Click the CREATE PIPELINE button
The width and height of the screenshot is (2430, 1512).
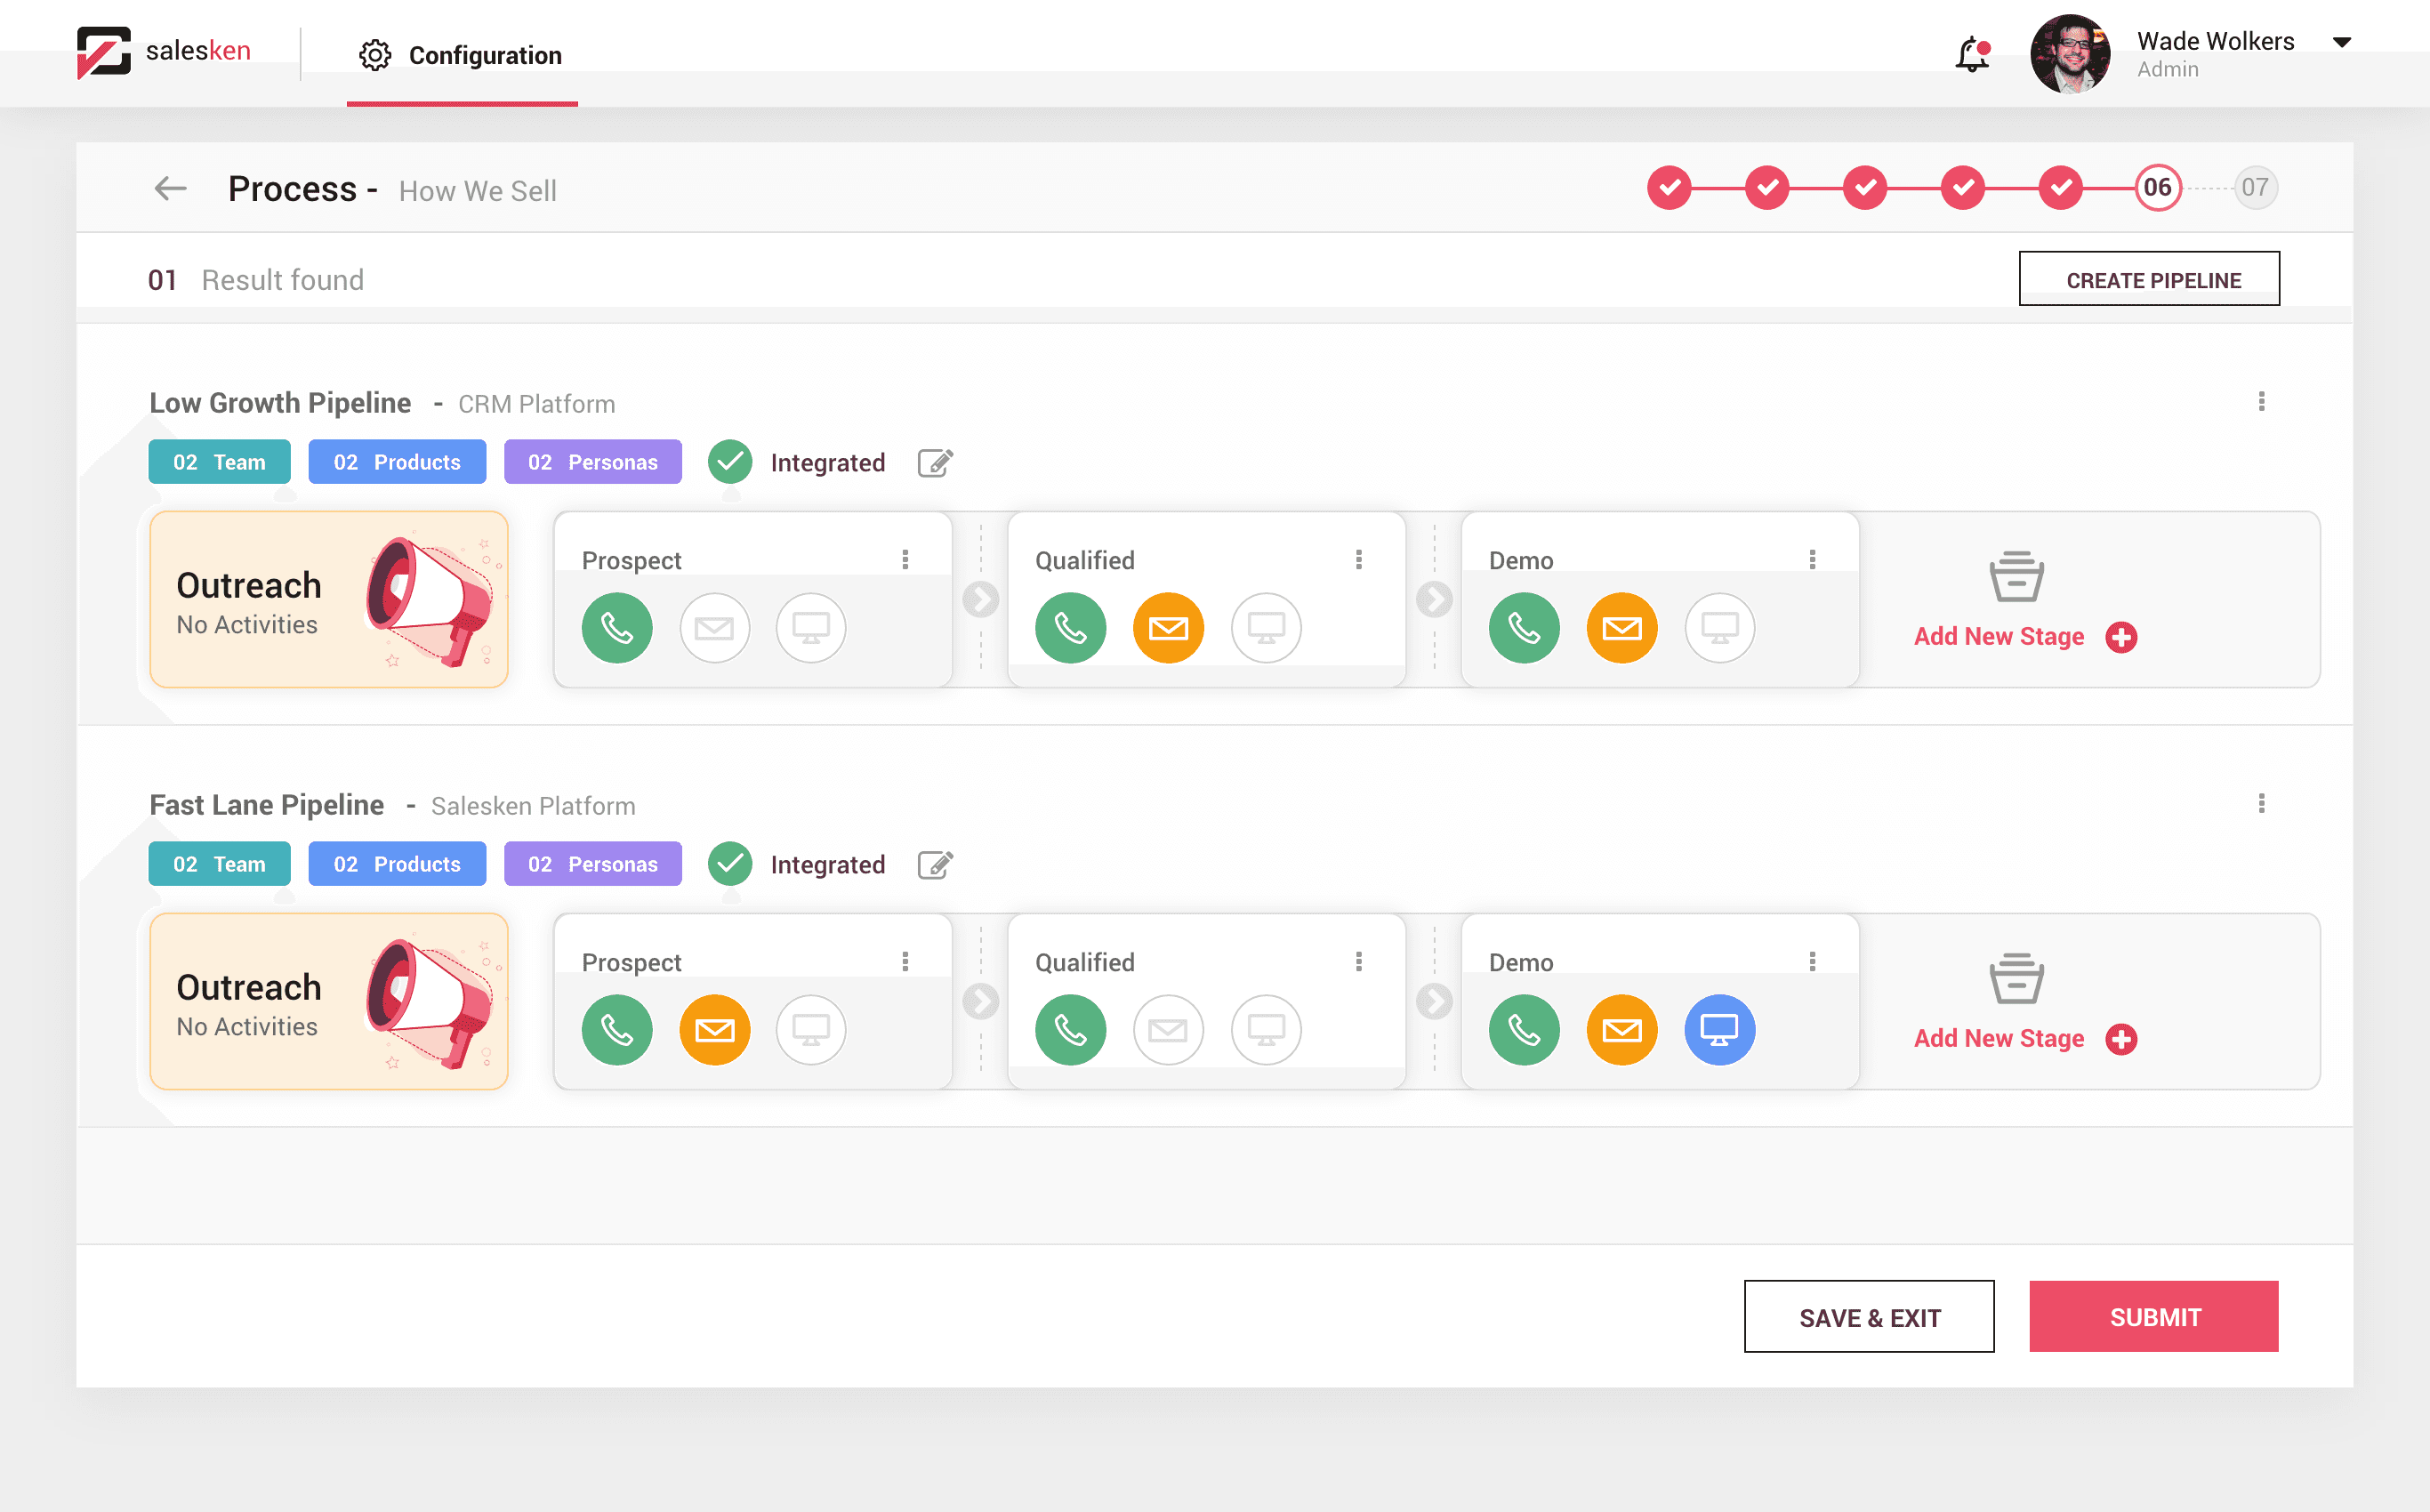tap(2150, 279)
